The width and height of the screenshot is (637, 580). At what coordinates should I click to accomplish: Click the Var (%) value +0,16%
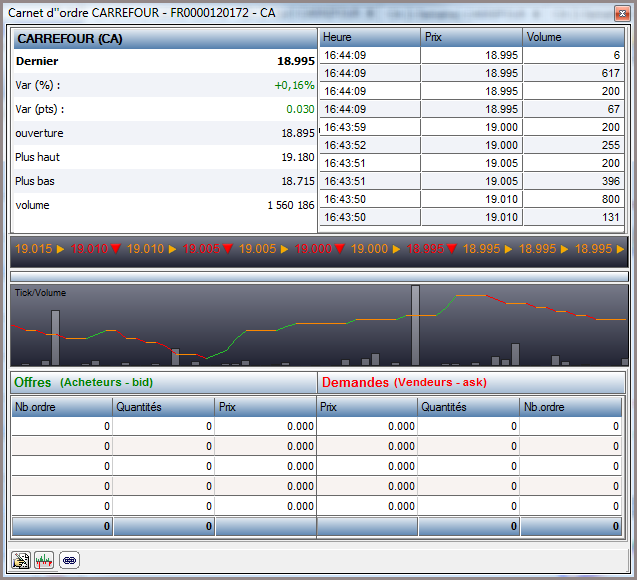point(295,85)
